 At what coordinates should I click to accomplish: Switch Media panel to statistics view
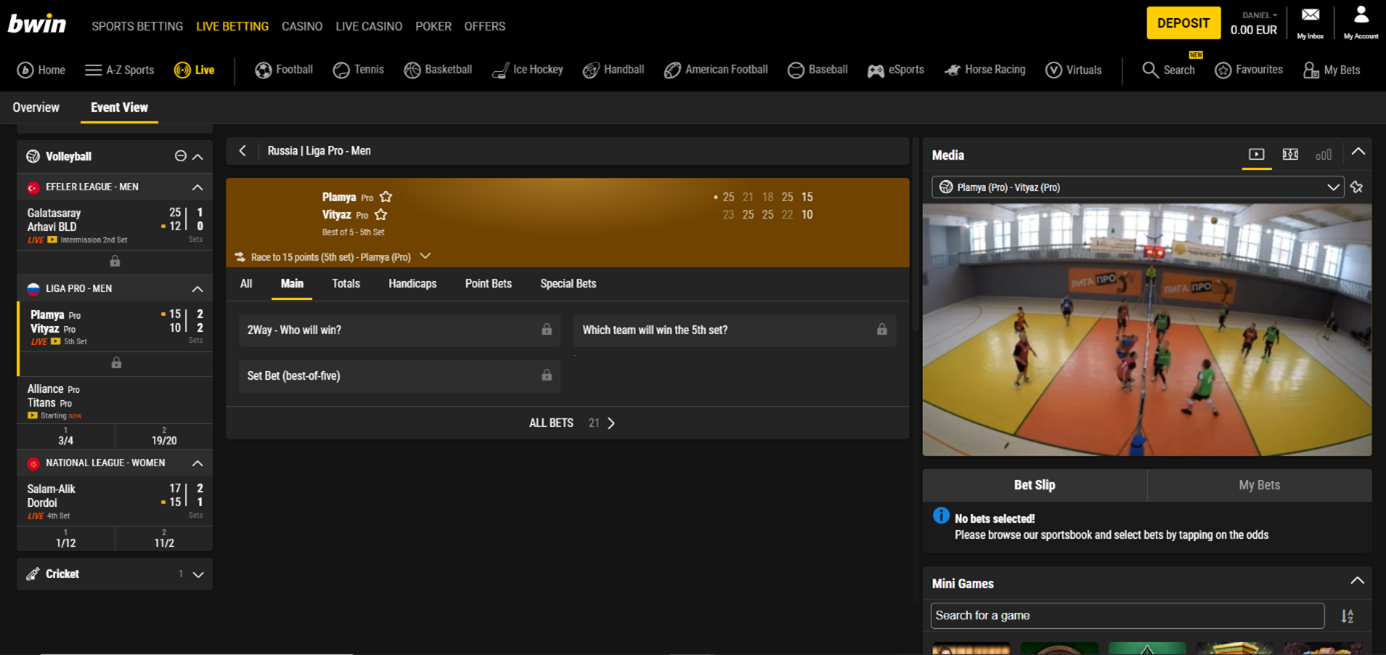[1324, 155]
